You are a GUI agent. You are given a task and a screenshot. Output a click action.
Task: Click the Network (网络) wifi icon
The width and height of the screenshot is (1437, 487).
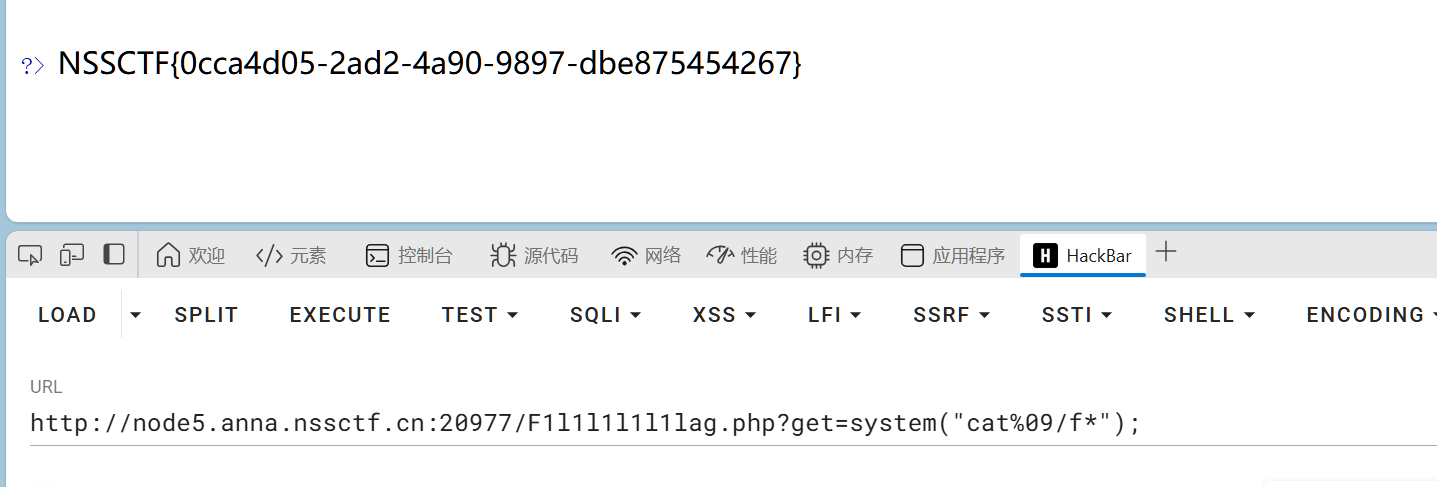tap(625, 256)
